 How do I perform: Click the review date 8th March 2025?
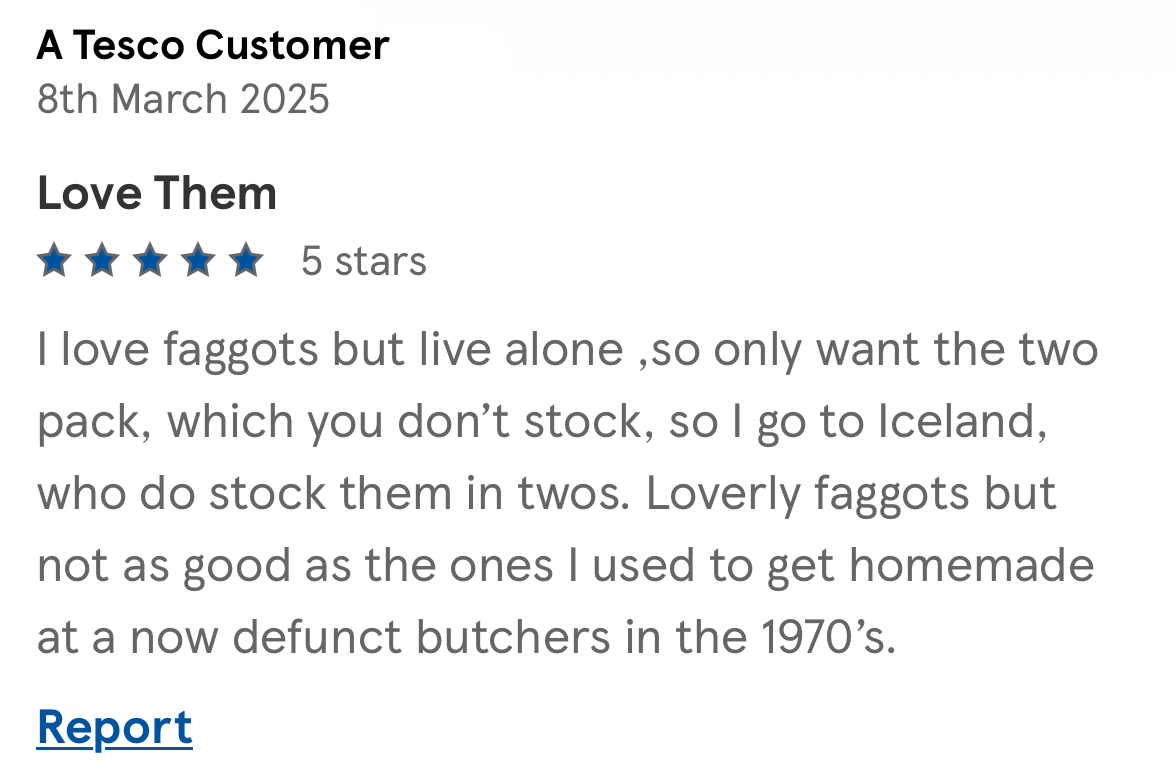pyautogui.click(x=183, y=99)
